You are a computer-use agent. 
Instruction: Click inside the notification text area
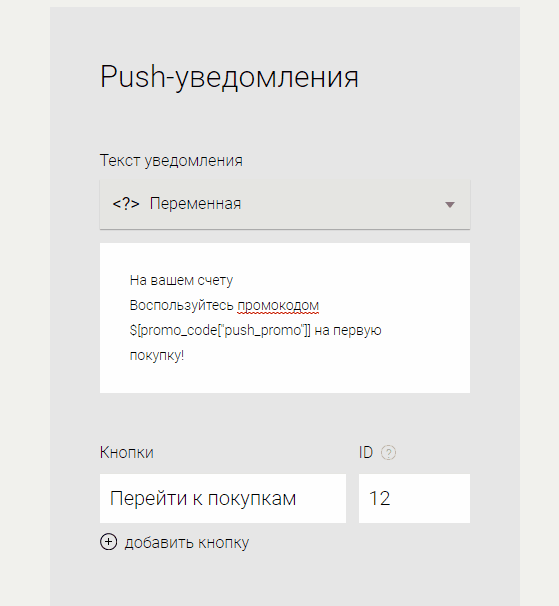coord(285,318)
